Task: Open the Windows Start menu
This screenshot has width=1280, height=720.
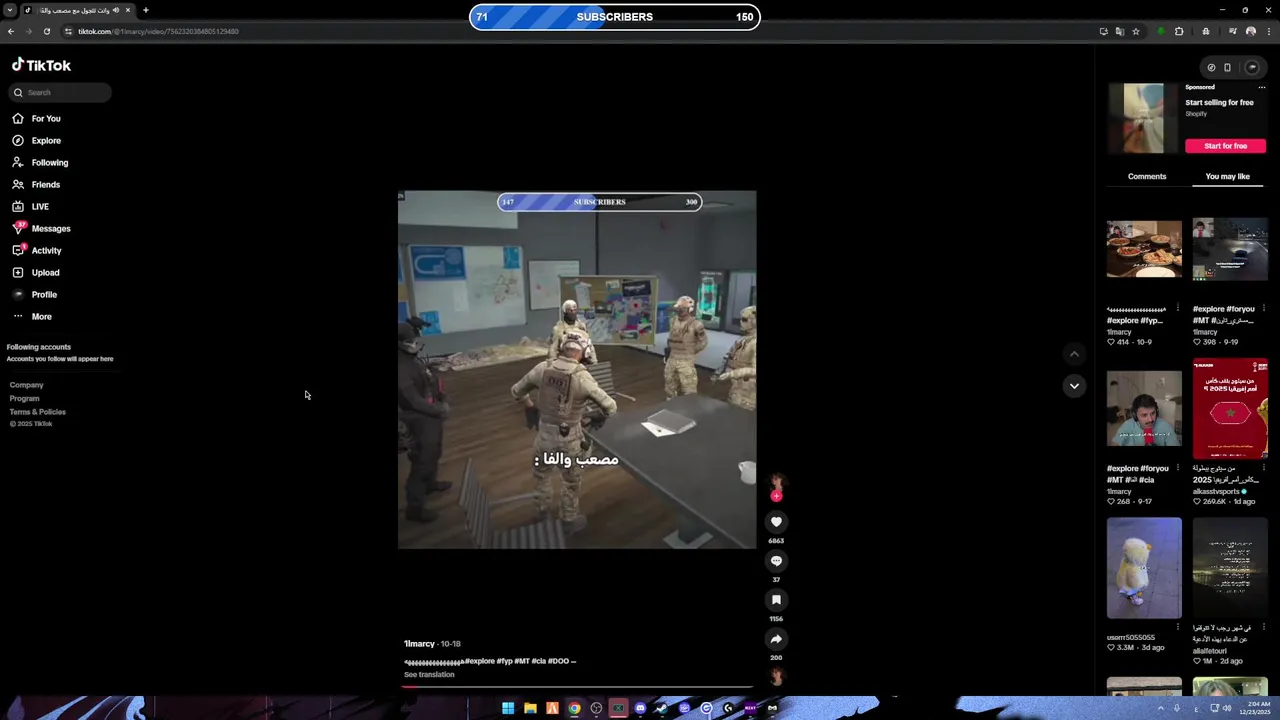Action: tap(508, 708)
